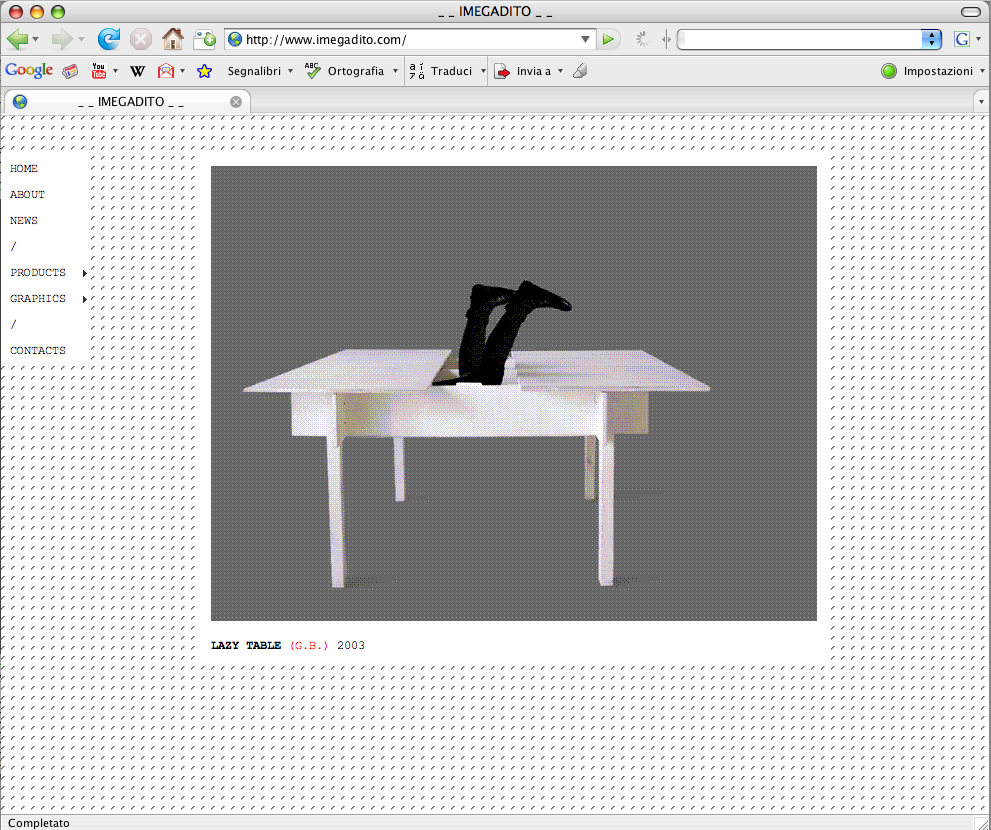This screenshot has width=991, height=830.
Task: Click the 2003 year in caption
Action: coord(351,645)
